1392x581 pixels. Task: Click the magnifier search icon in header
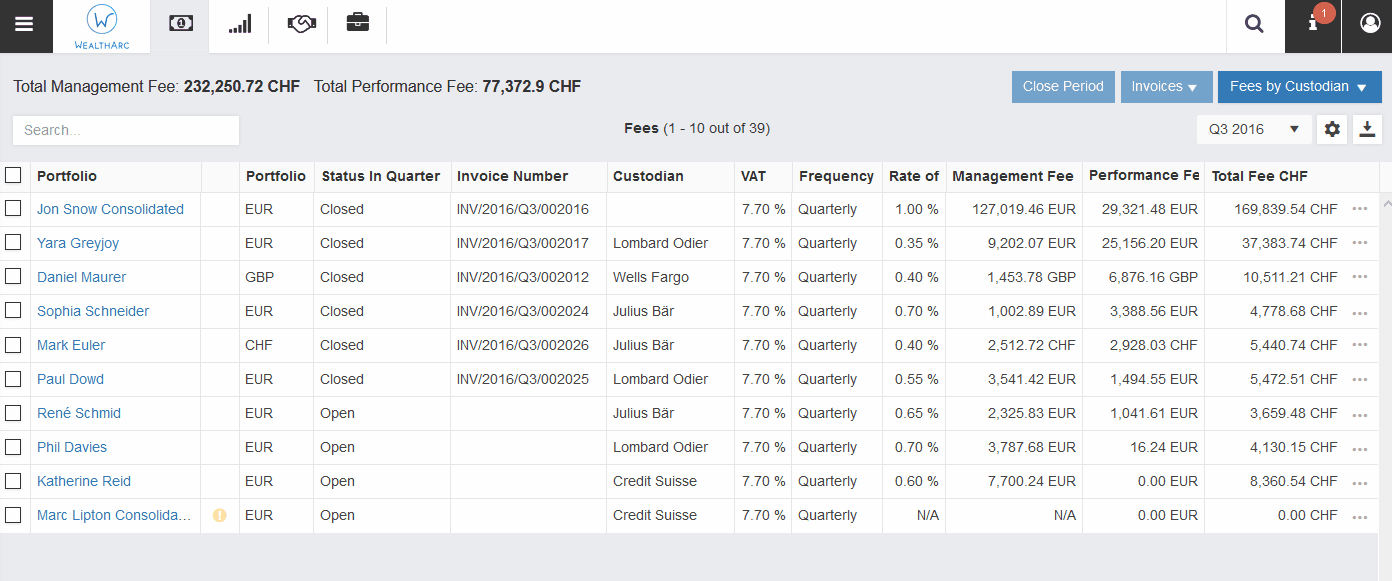[x=1254, y=25]
